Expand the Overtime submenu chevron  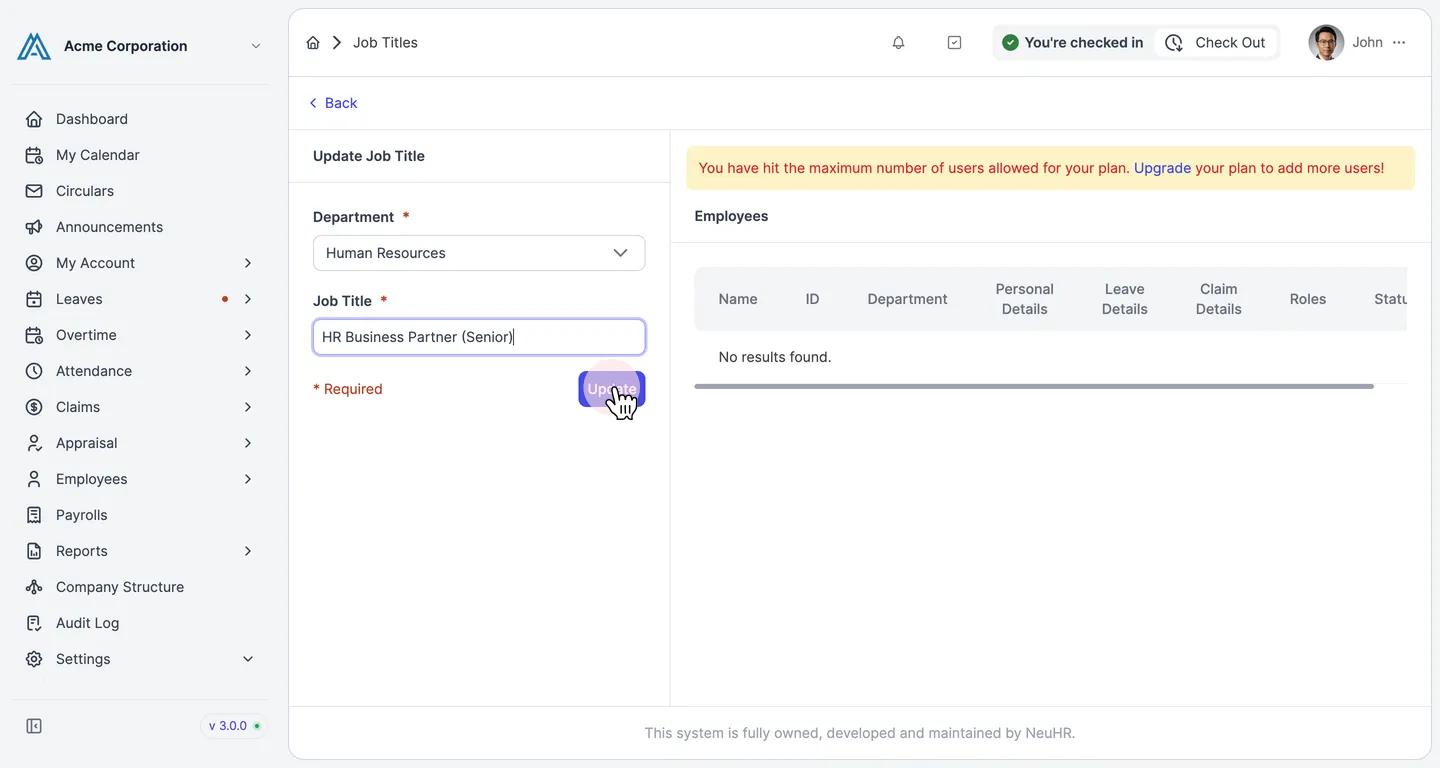point(248,335)
